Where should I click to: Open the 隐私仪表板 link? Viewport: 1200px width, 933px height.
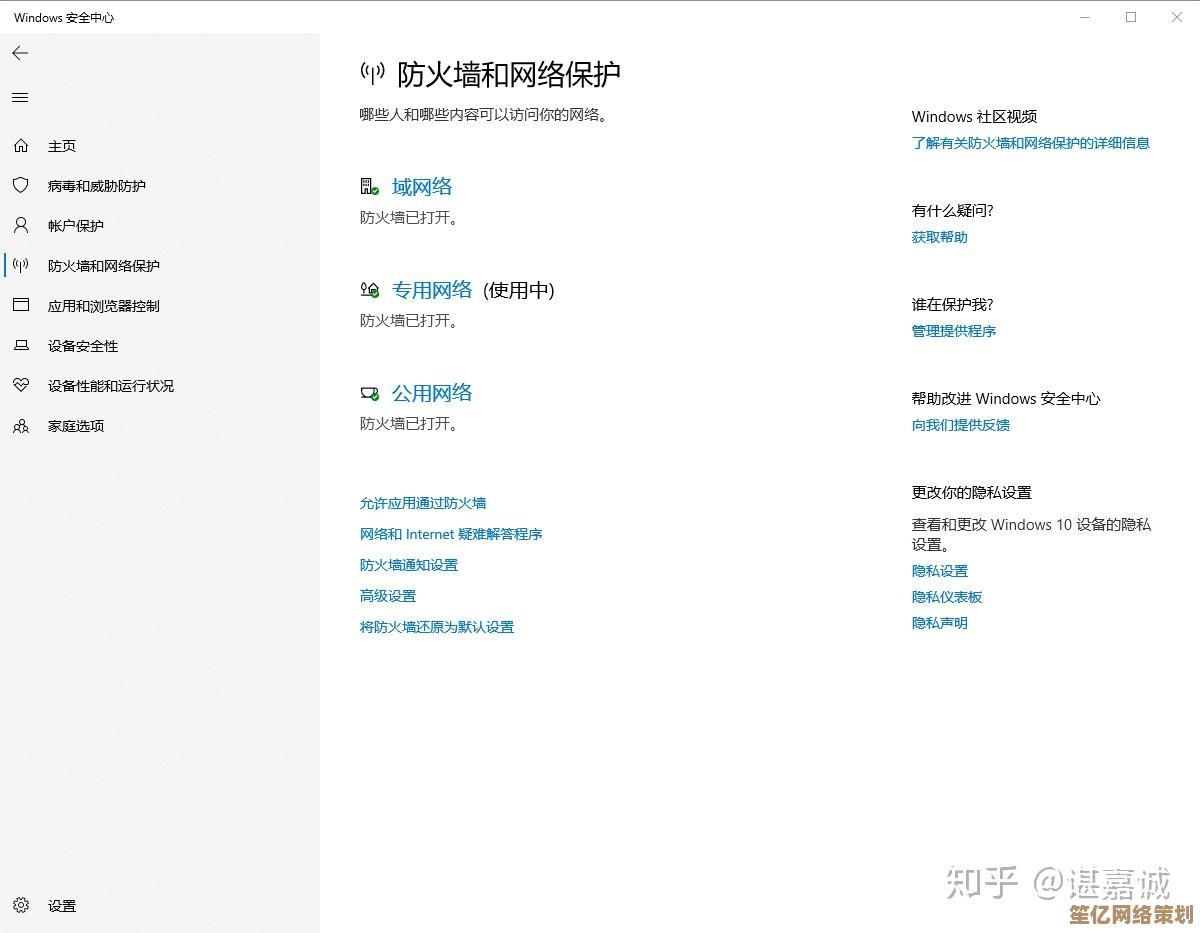(946, 597)
